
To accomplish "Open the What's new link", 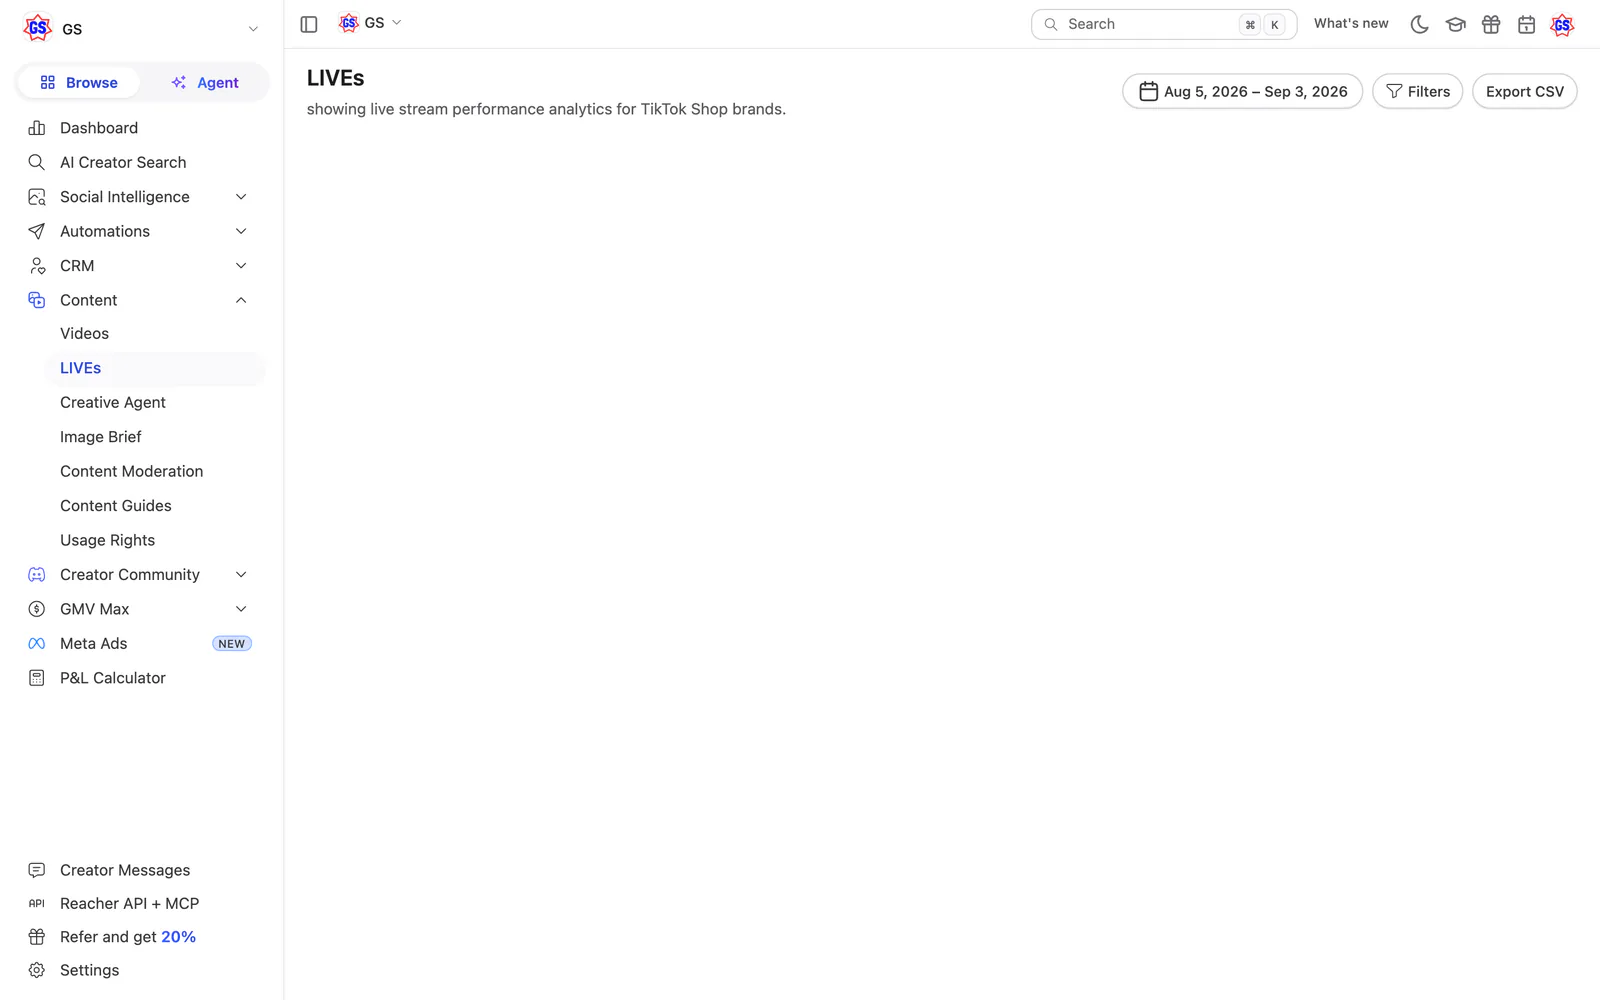I will tap(1351, 24).
